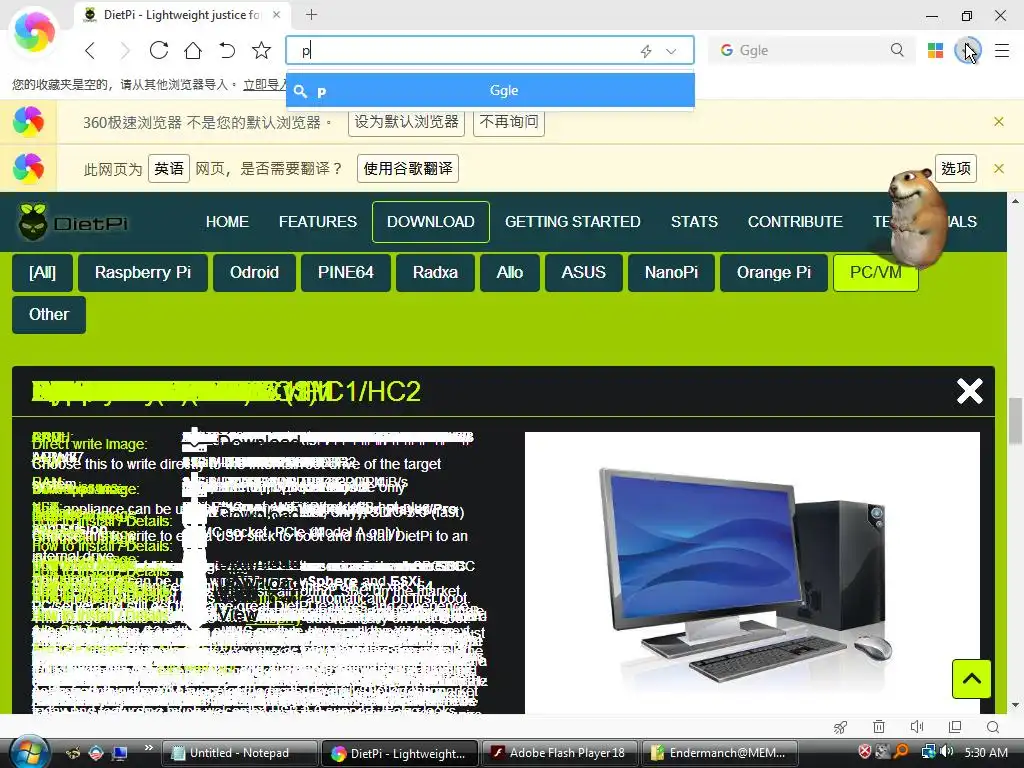Select the [All] device filter
1024x768 pixels.
[42, 272]
